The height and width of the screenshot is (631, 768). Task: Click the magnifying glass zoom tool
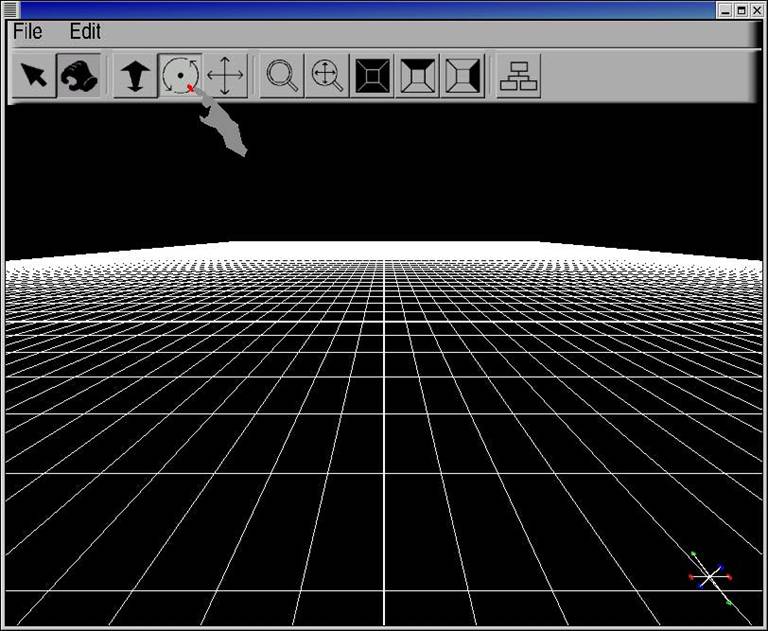[282, 75]
